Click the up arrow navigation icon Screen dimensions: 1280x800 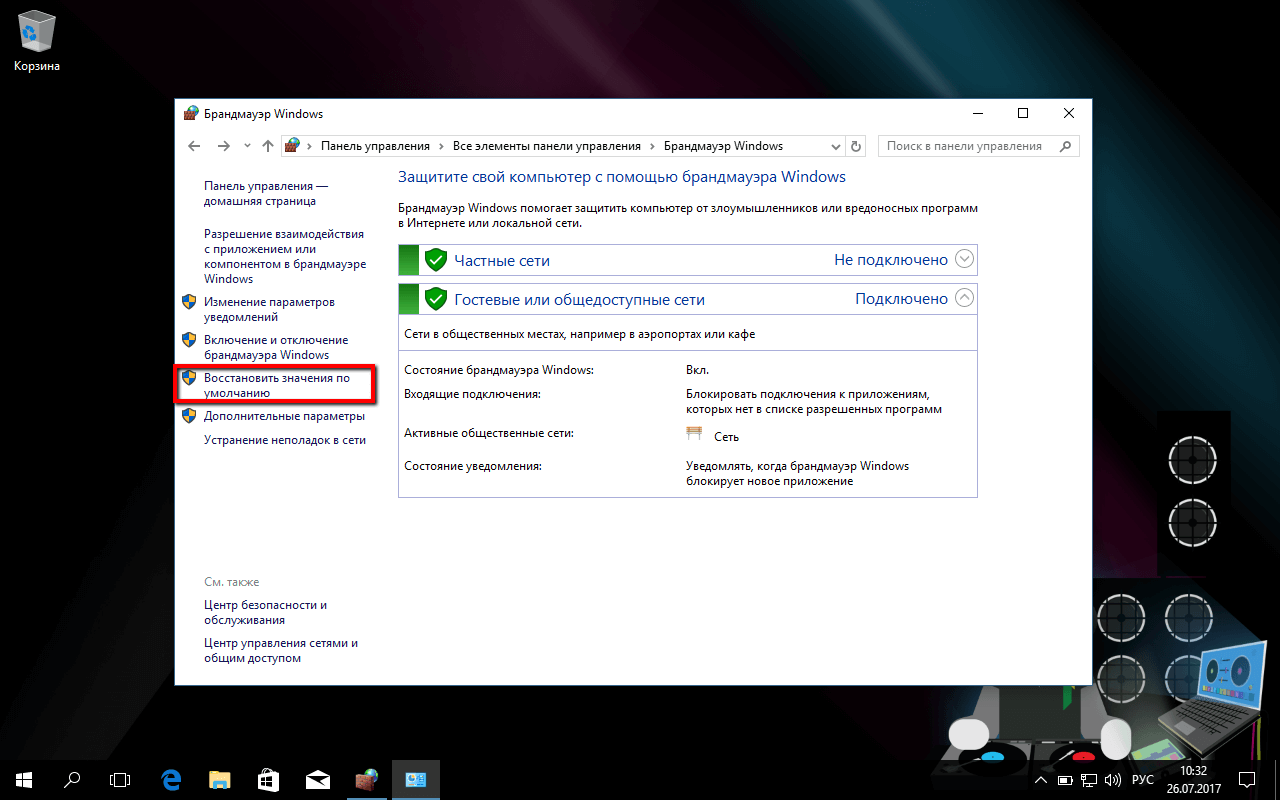pos(268,145)
